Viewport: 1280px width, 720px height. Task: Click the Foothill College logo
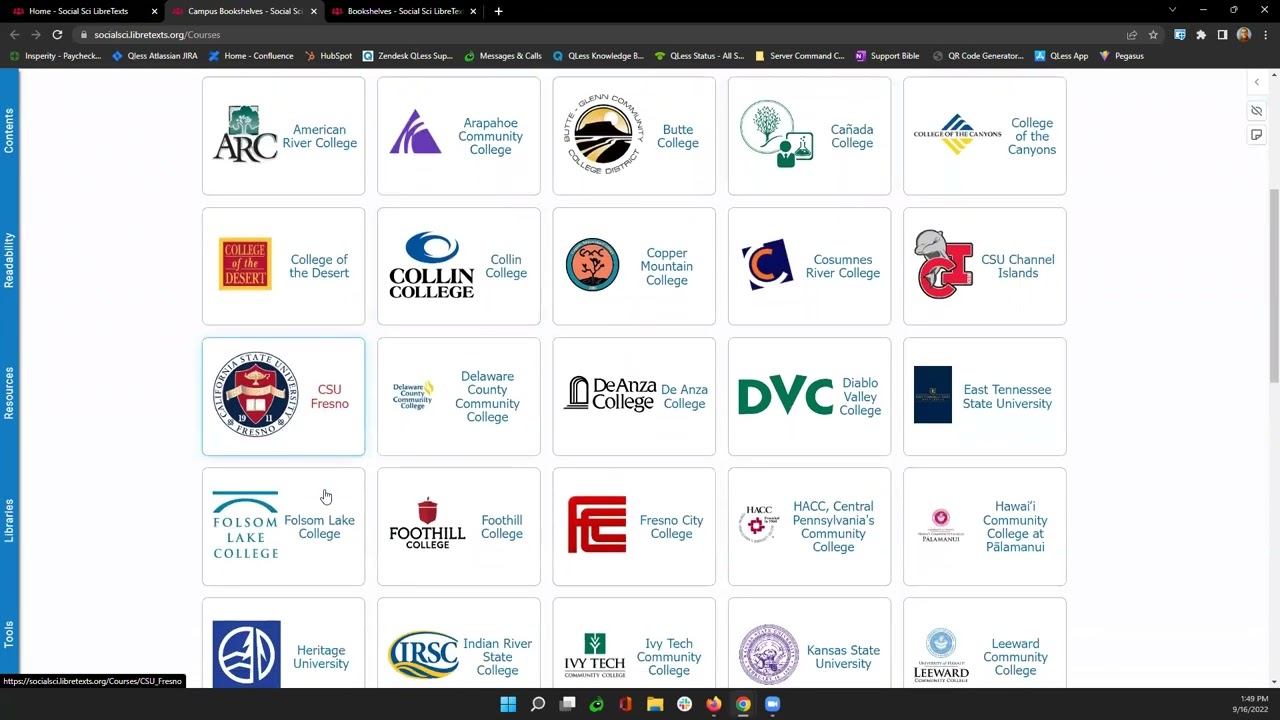(x=427, y=523)
